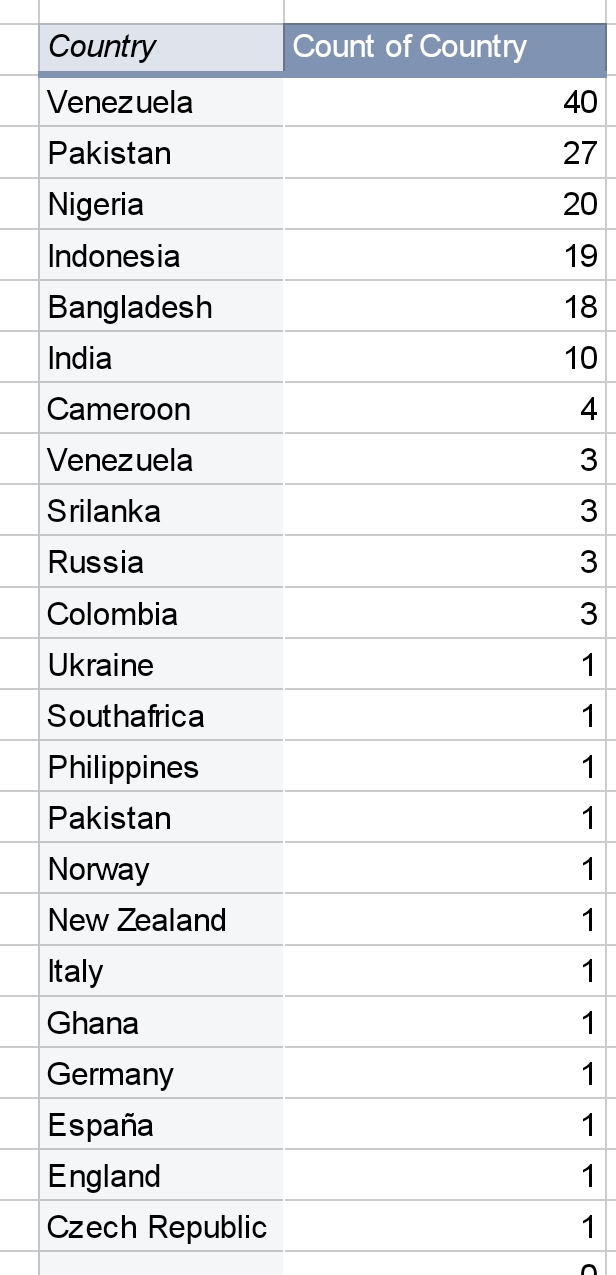Image resolution: width=616 pixels, height=1275 pixels.
Task: Select the Philippines cell
Action: (x=160, y=767)
